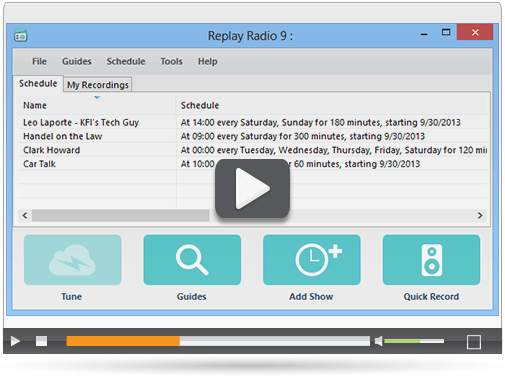Click the Schedule column header
This screenshot has height=377, width=505.
[x=331, y=105]
